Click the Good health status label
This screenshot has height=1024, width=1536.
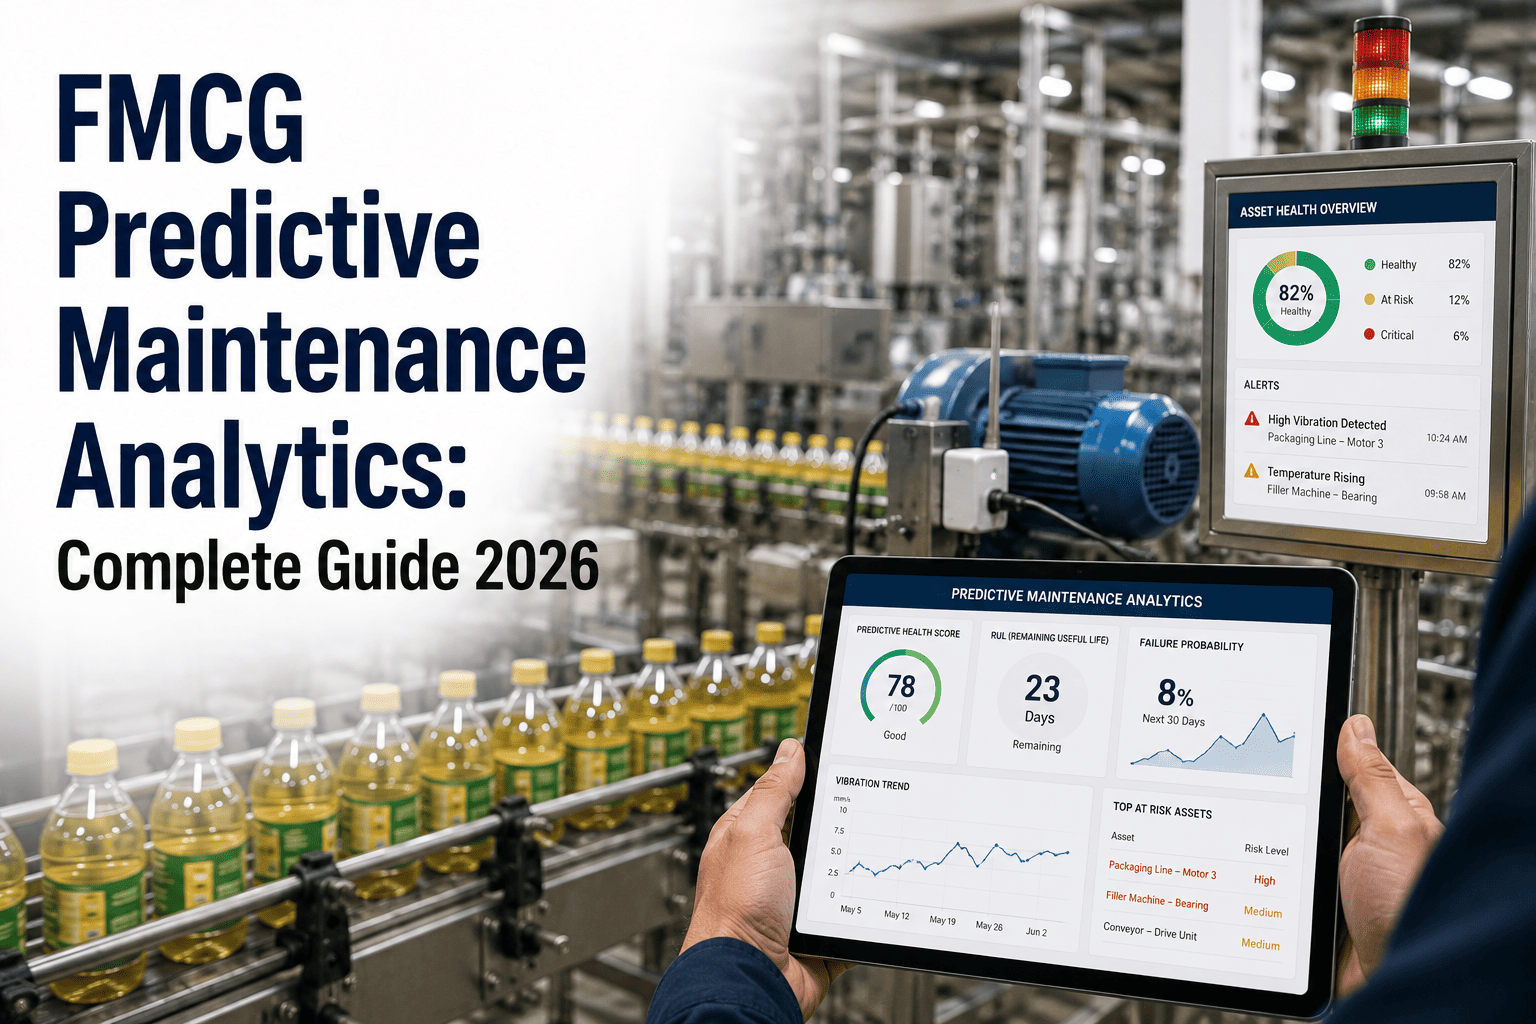coord(894,735)
